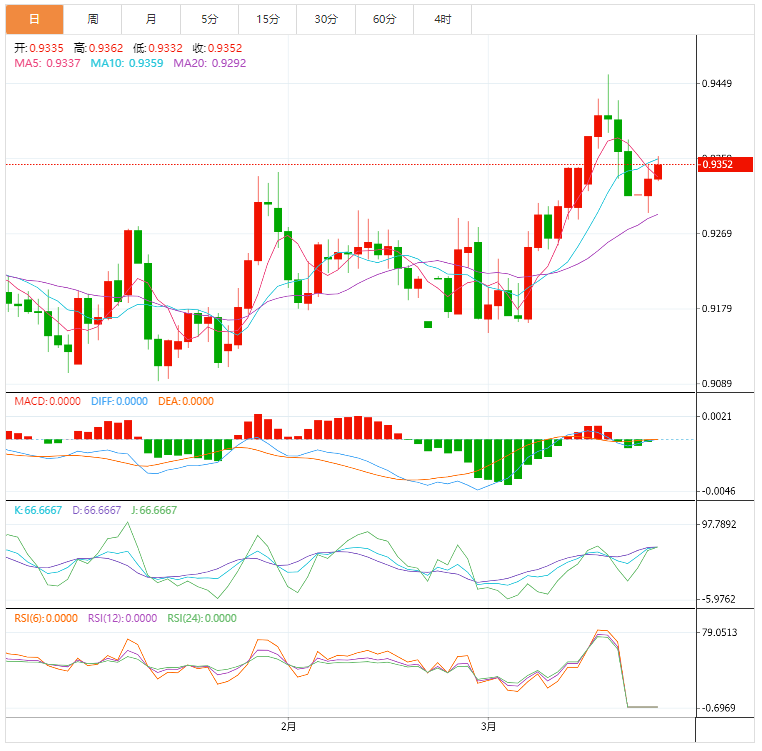The height and width of the screenshot is (751, 762).
Task: Open the 30分 timeframe tab
Action: point(326,19)
